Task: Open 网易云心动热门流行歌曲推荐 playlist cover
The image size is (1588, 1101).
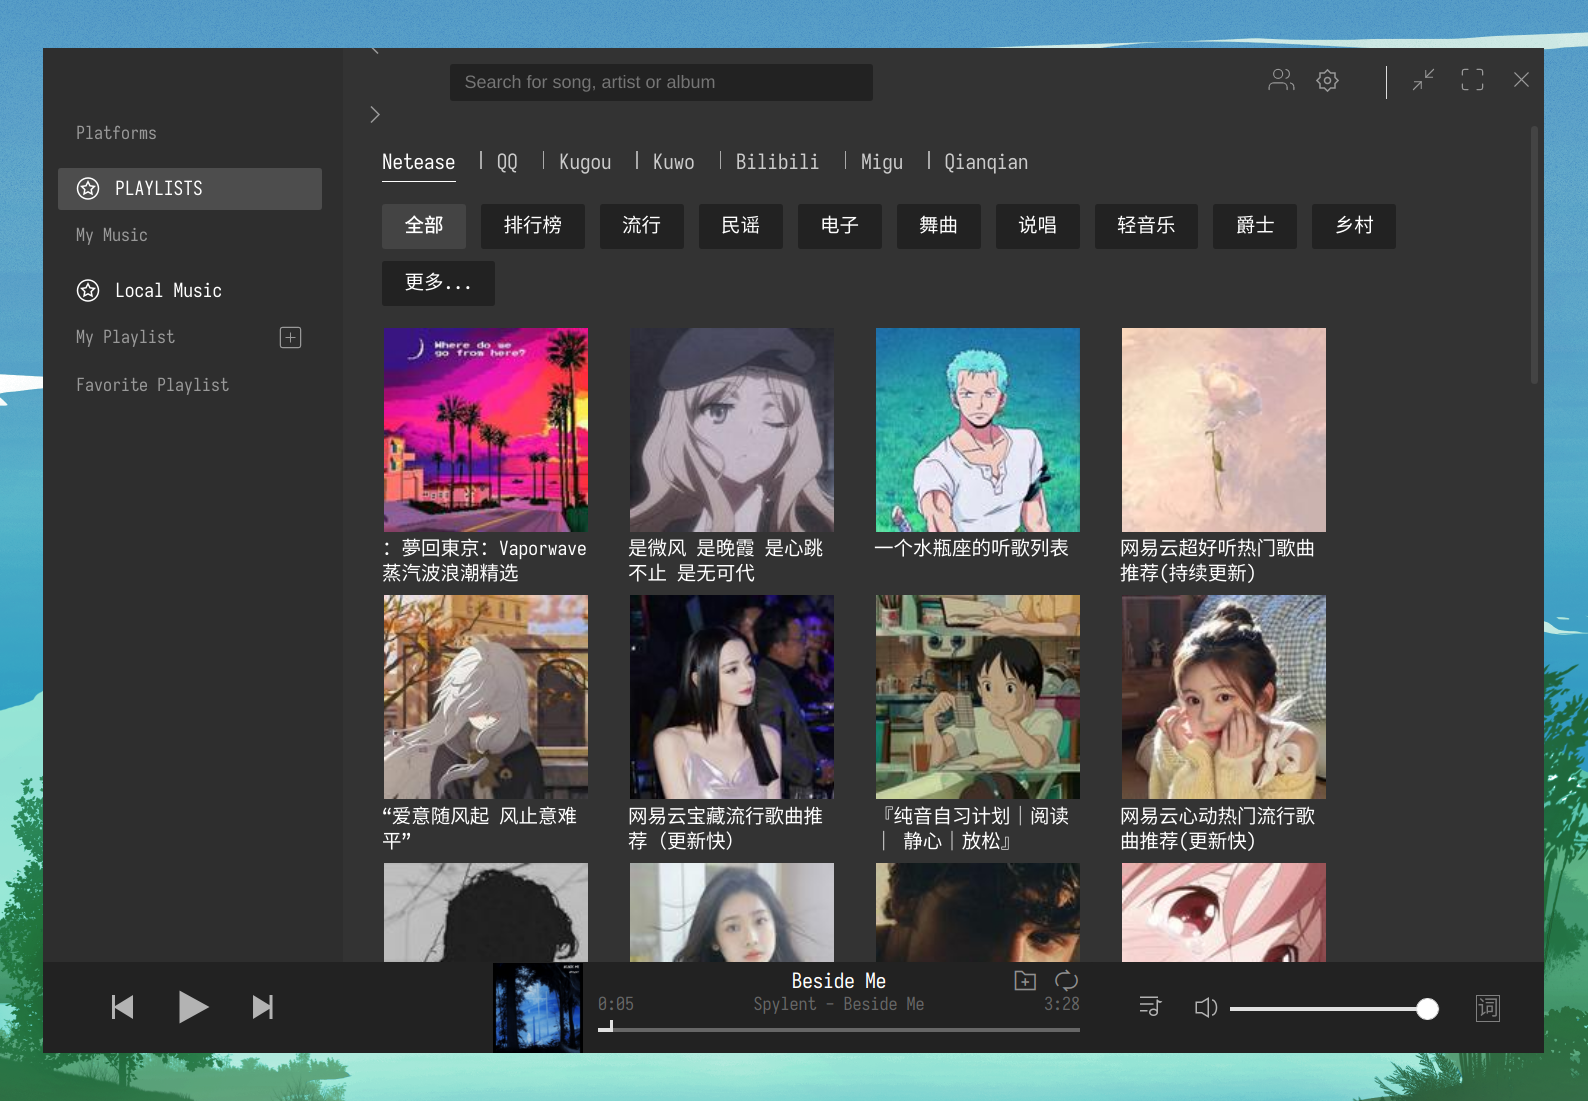Action: click(x=1224, y=697)
